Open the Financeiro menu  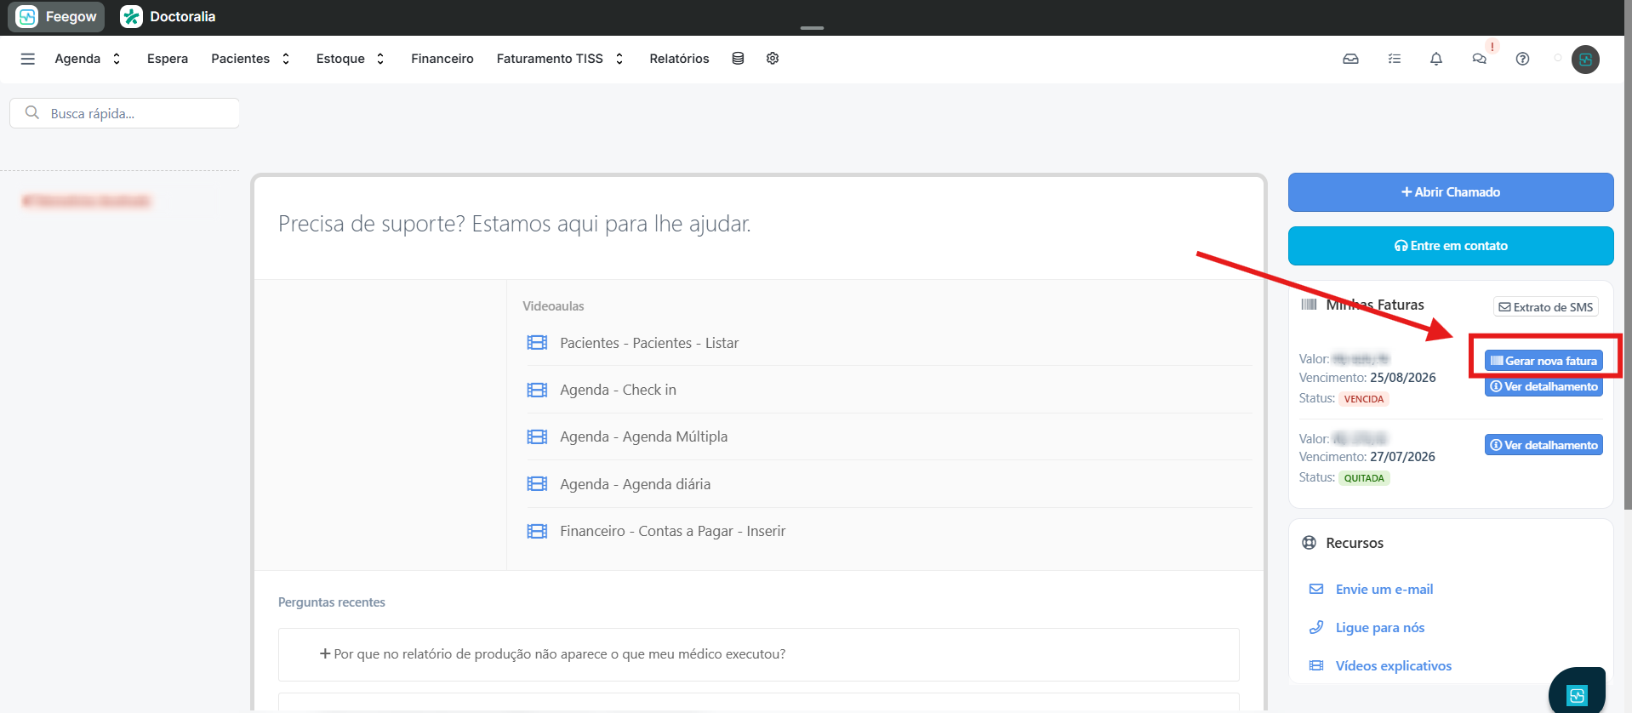pyautogui.click(x=442, y=59)
